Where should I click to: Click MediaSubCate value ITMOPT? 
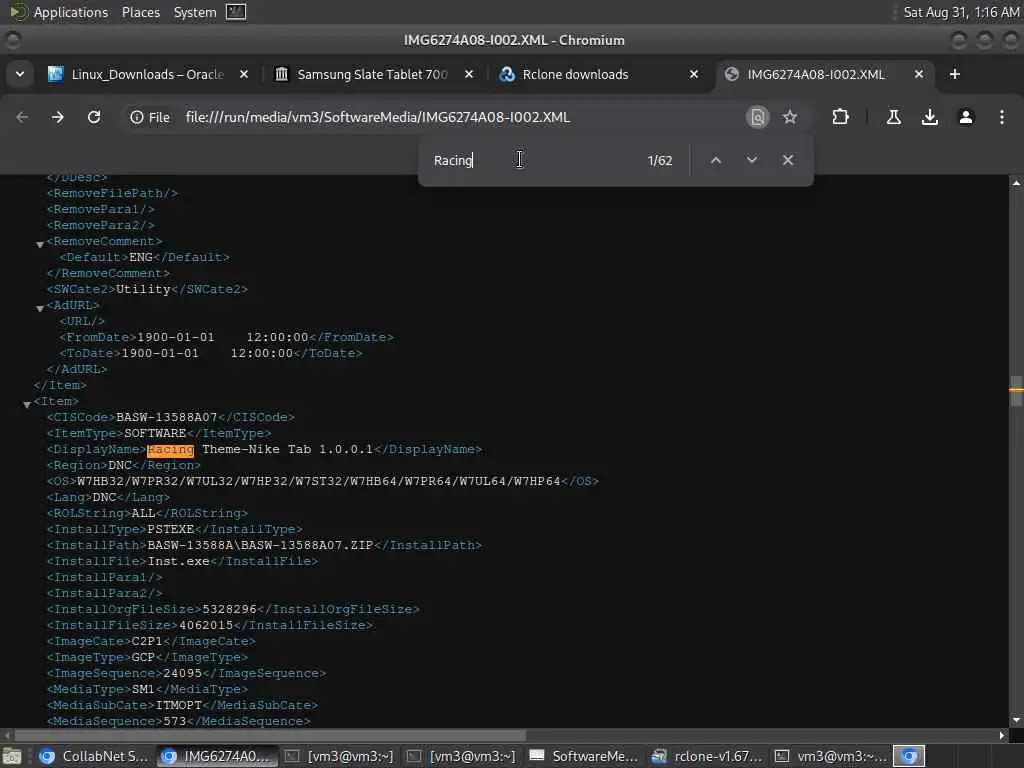pos(178,705)
